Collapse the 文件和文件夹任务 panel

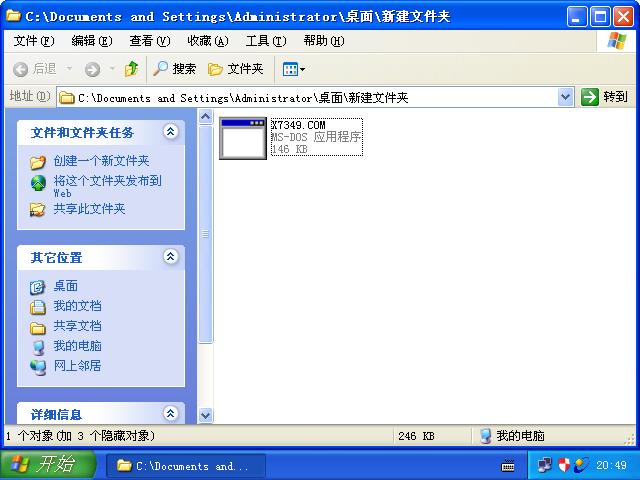pos(171,131)
